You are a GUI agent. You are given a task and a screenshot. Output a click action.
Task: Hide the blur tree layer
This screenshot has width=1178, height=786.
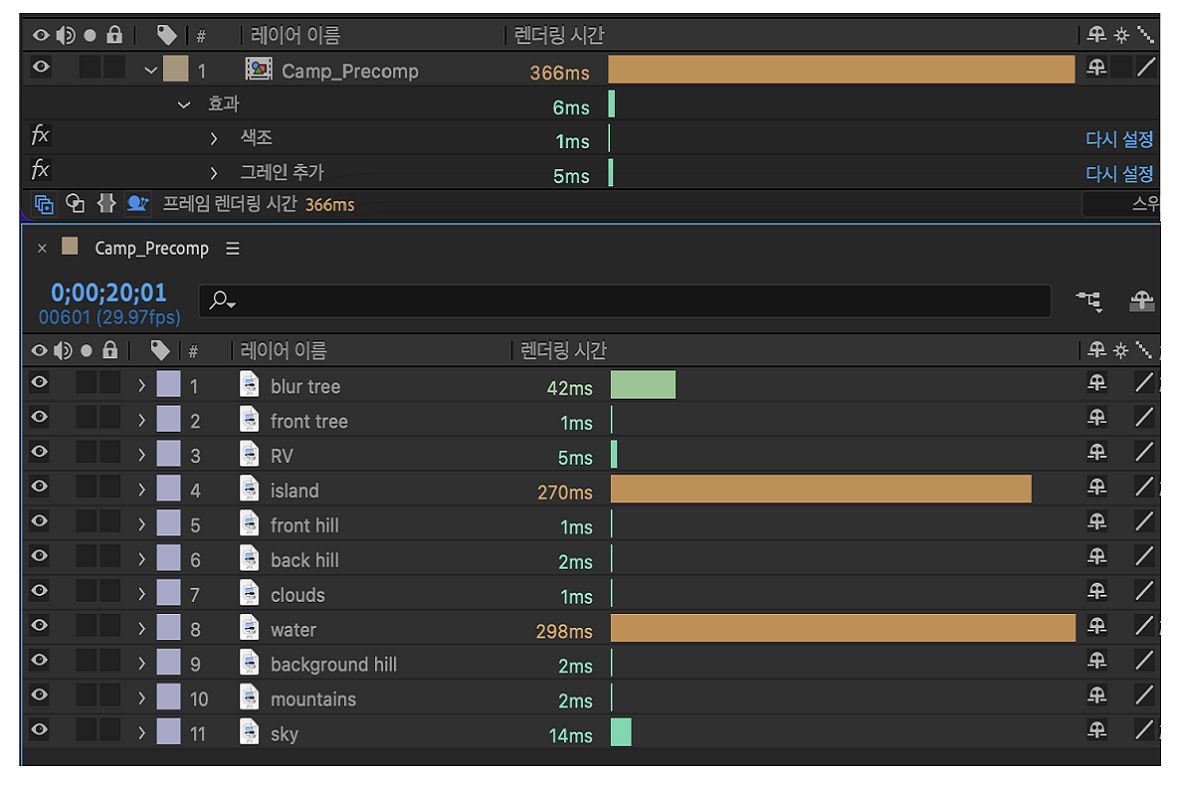pos(40,386)
